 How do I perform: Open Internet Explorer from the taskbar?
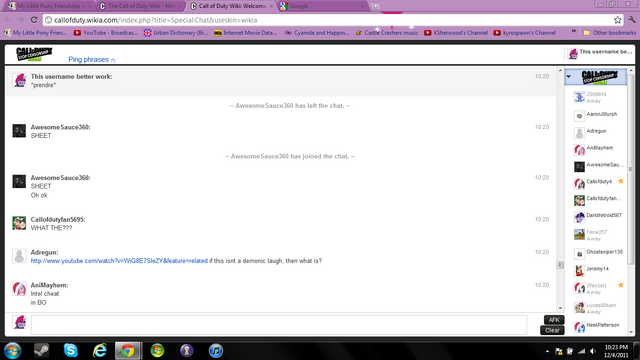click(x=99, y=351)
